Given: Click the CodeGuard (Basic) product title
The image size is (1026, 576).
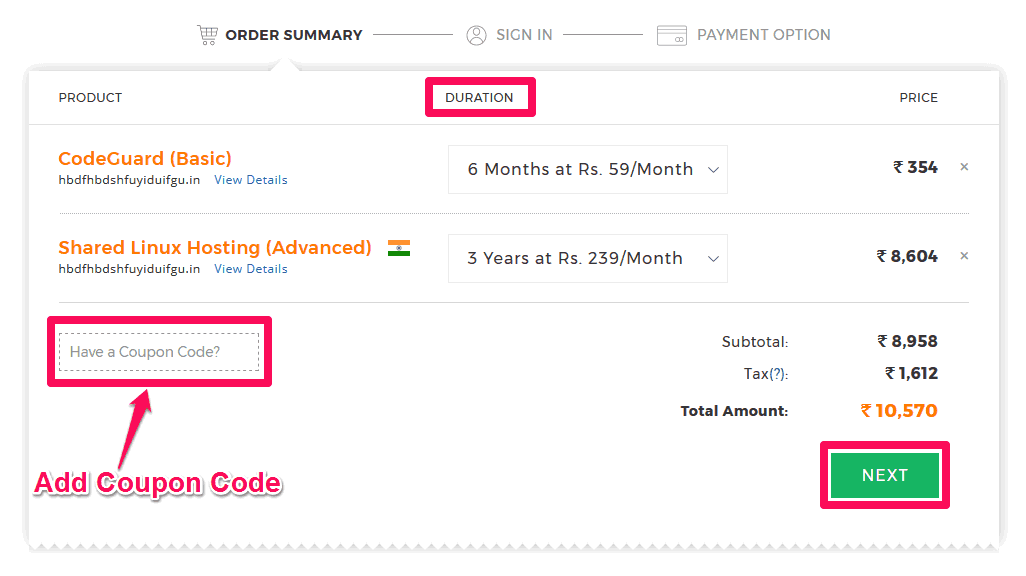Looking at the screenshot, I should [x=144, y=158].
